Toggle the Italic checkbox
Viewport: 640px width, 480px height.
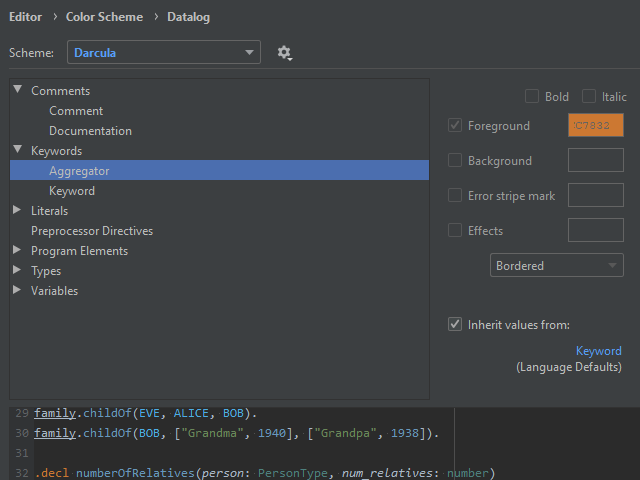(x=589, y=96)
